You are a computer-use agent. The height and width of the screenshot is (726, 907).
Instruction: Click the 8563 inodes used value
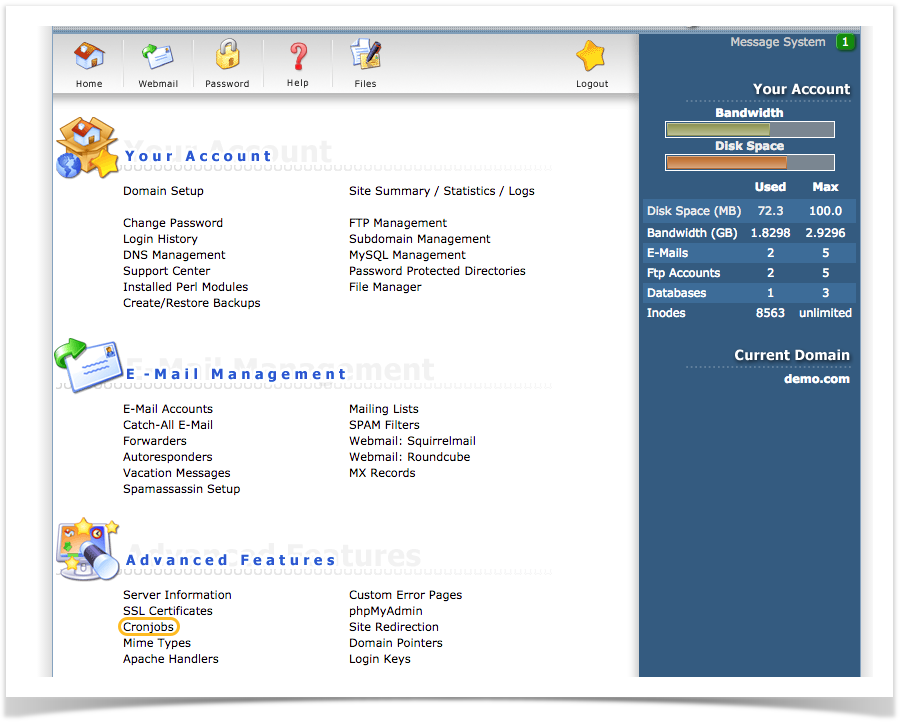770,313
